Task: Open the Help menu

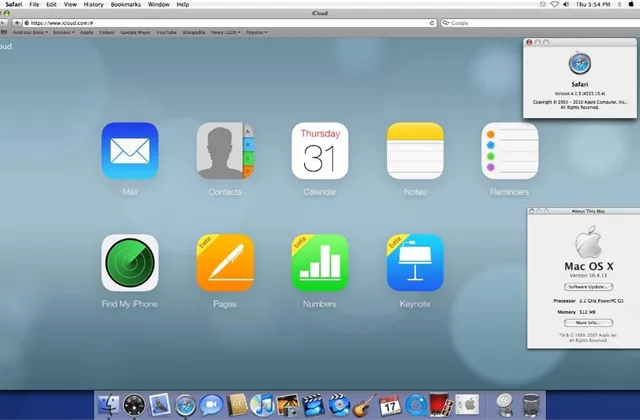Action: 182,4
